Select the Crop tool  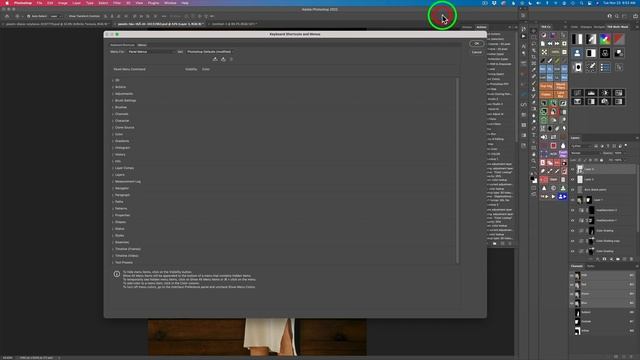pyautogui.click(x=533, y=57)
